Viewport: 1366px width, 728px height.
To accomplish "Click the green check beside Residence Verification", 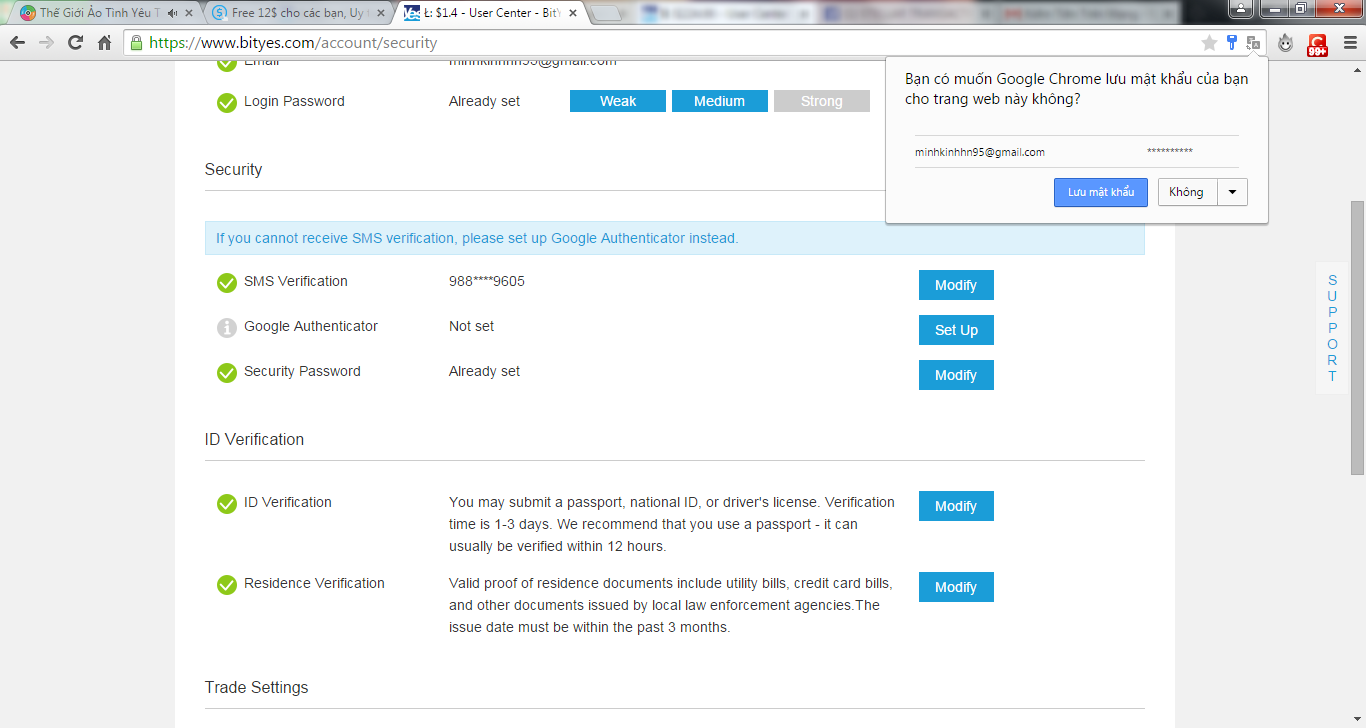I will point(227,584).
